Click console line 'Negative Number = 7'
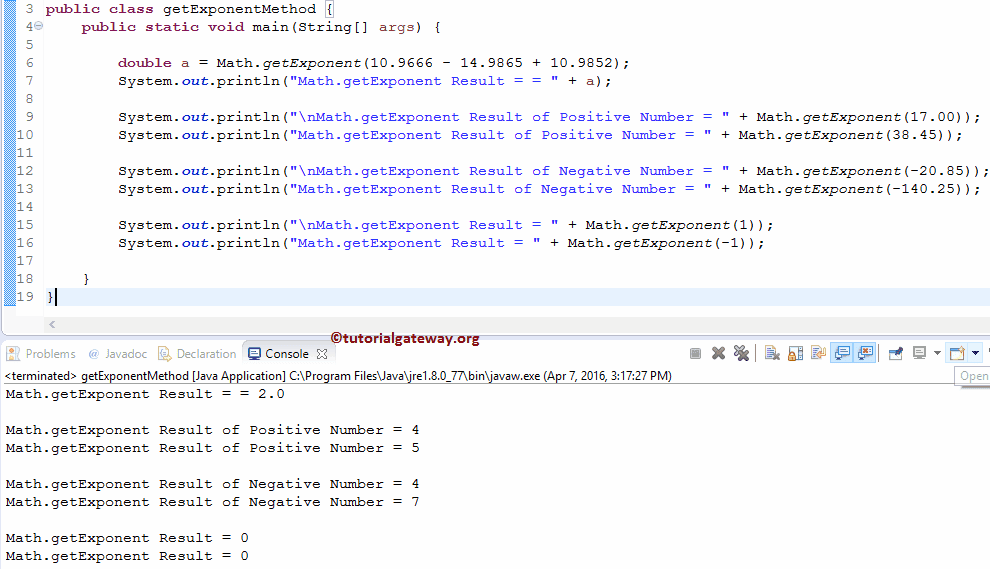This screenshot has width=990, height=569. click(334, 502)
